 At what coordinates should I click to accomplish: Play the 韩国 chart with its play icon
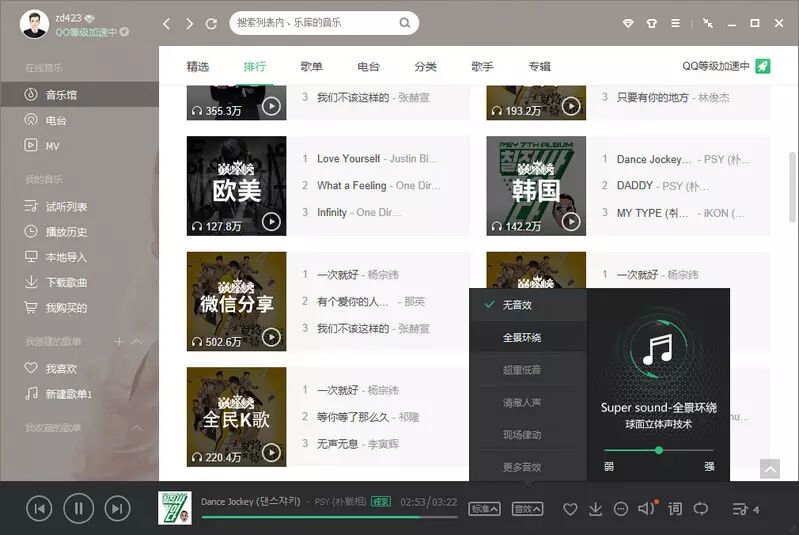click(x=571, y=222)
